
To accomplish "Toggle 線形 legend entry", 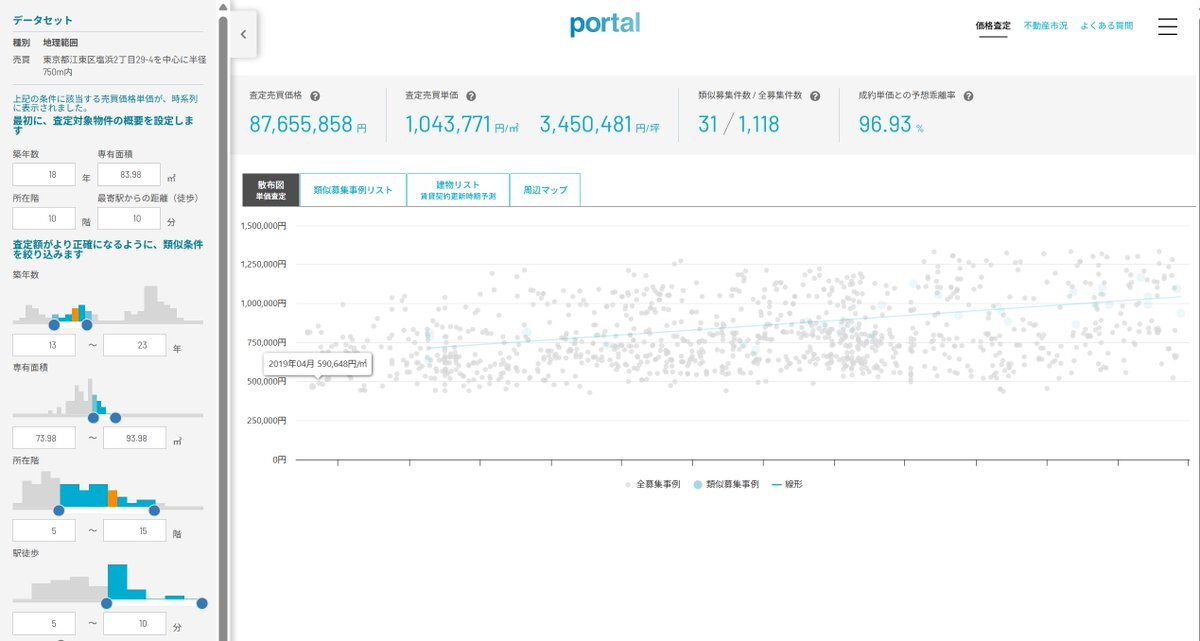I will [x=787, y=484].
